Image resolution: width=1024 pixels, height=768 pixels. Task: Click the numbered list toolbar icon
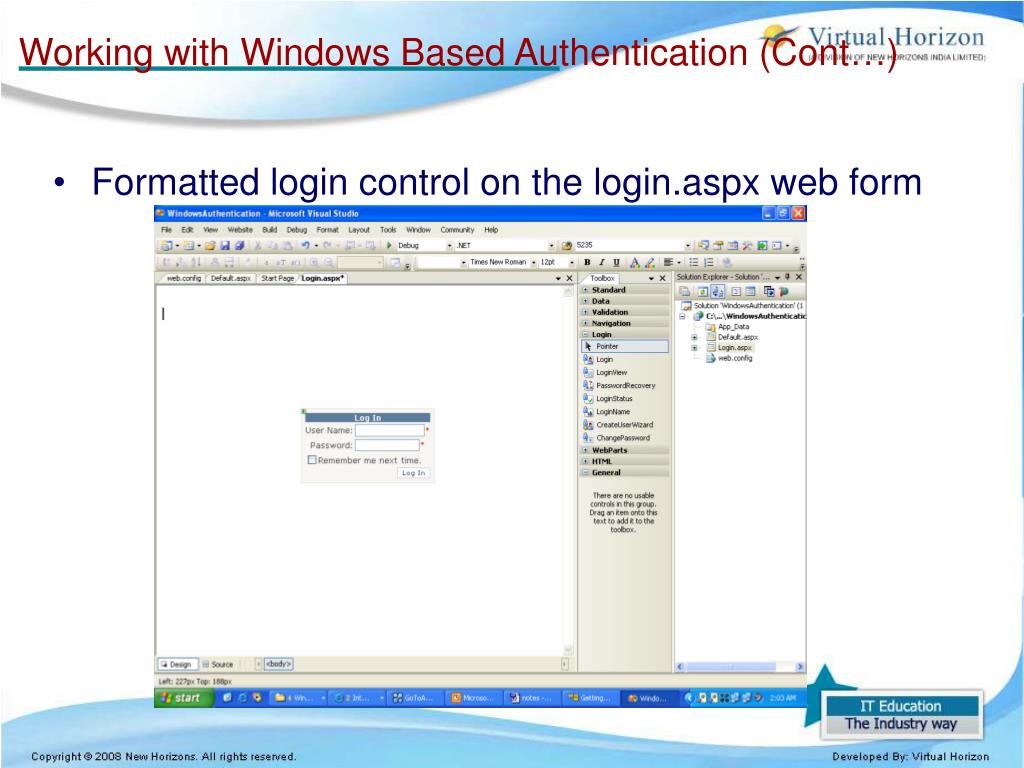tap(709, 263)
